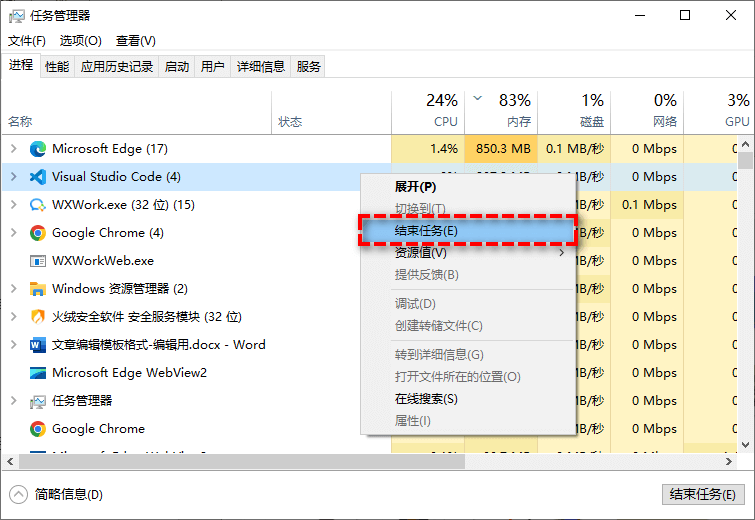Select the Microsoft Edge WebView2 process name
This screenshot has height=520, width=755.
(x=129, y=373)
